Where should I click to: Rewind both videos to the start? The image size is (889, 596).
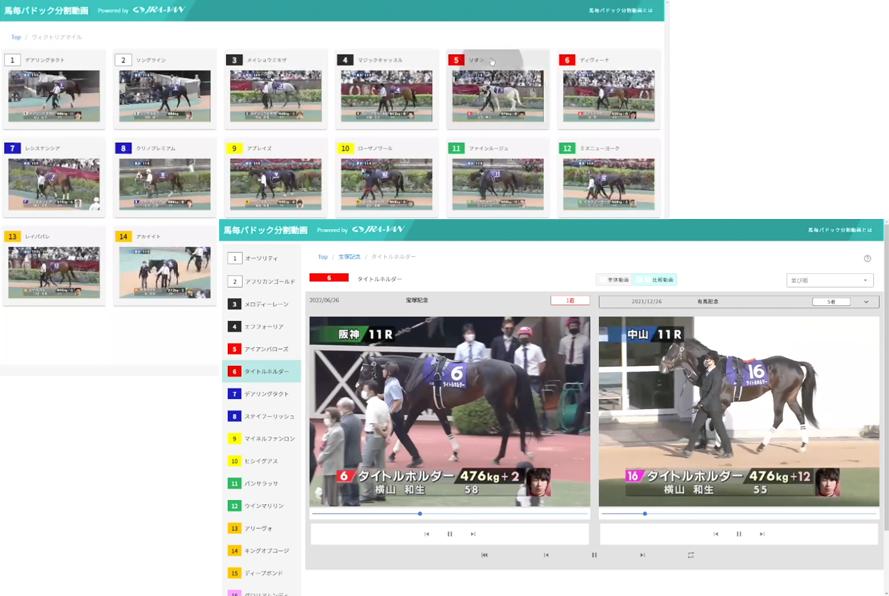tap(484, 555)
